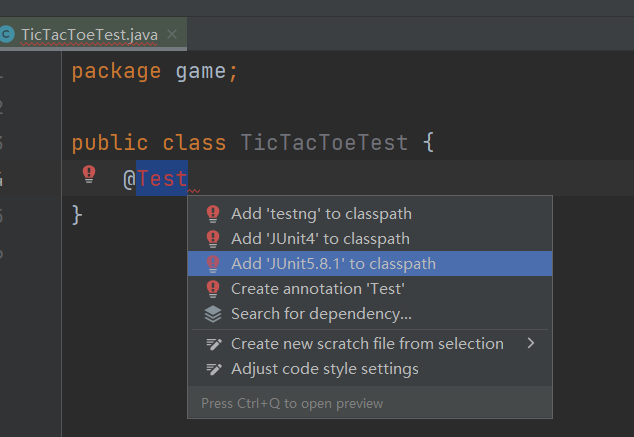Click the Java class icon on the TicTacToeTest.java tab
Screen dimensions: 634x437
click(x=7, y=34)
